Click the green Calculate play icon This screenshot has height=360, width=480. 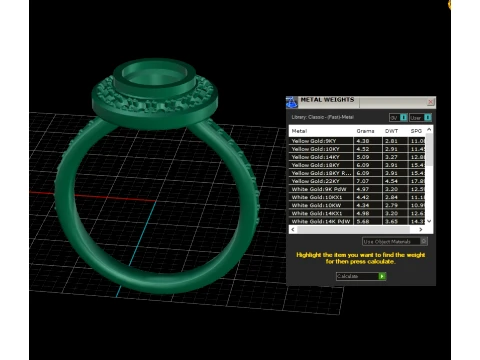[382, 276]
